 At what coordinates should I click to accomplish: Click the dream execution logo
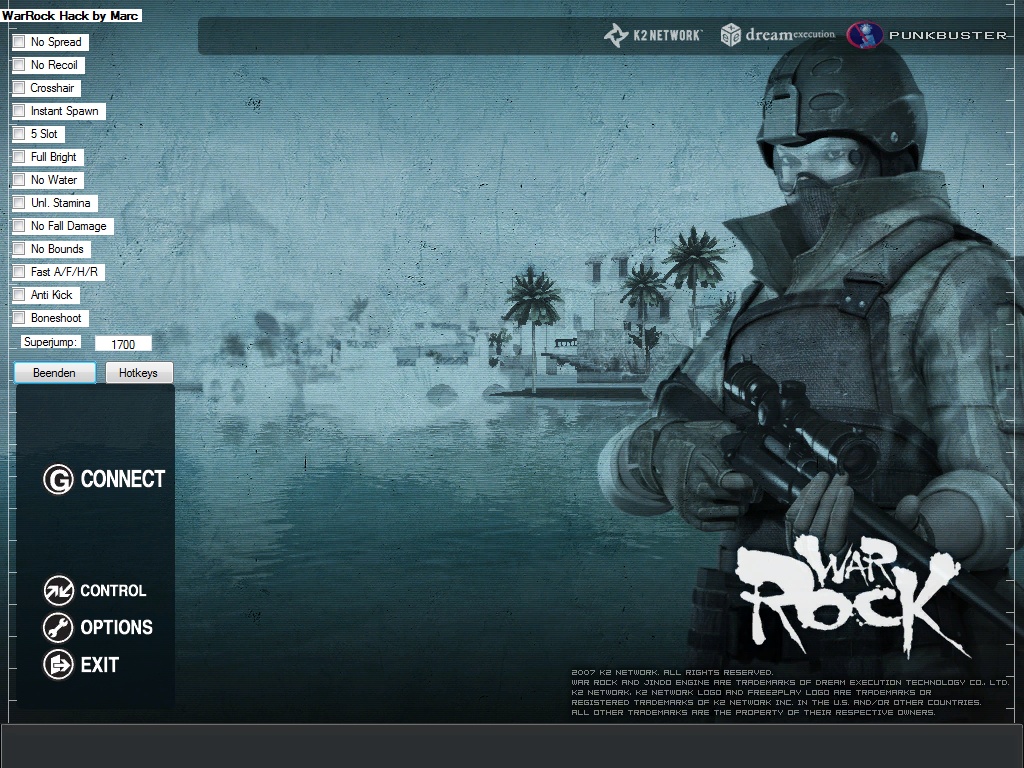coord(777,35)
